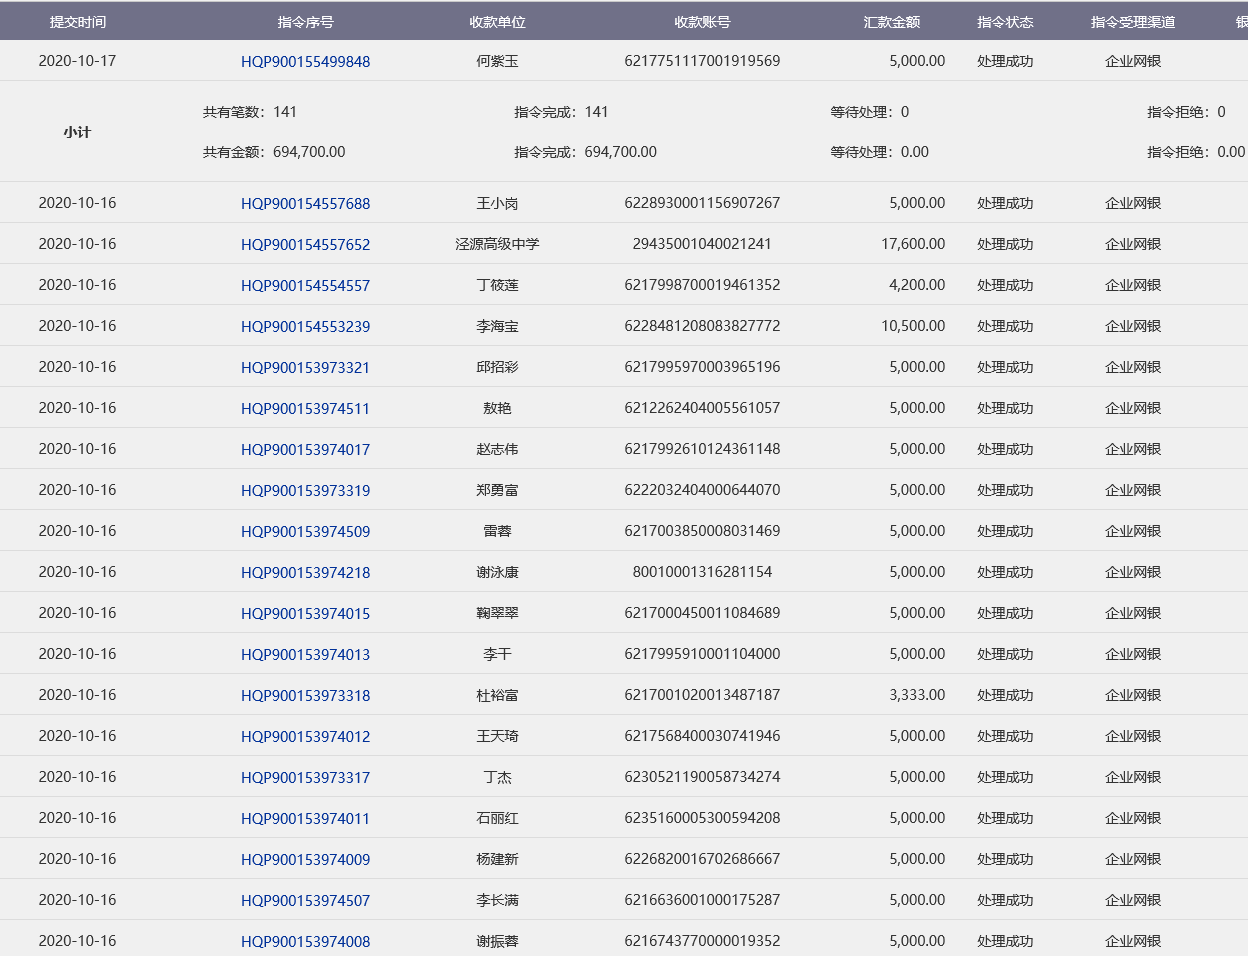This screenshot has width=1248, height=956.
Task: Select payee cell 泾源高级中学
Action: tap(497, 244)
